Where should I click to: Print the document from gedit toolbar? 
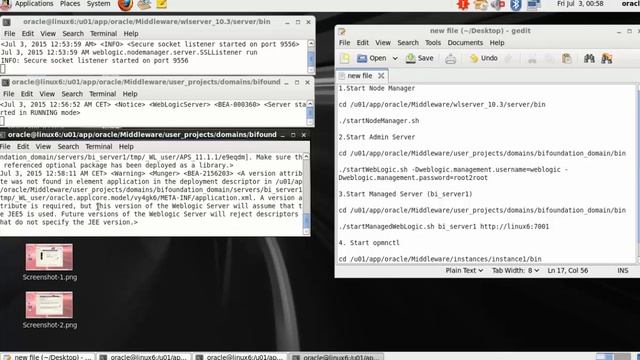tap(451, 58)
